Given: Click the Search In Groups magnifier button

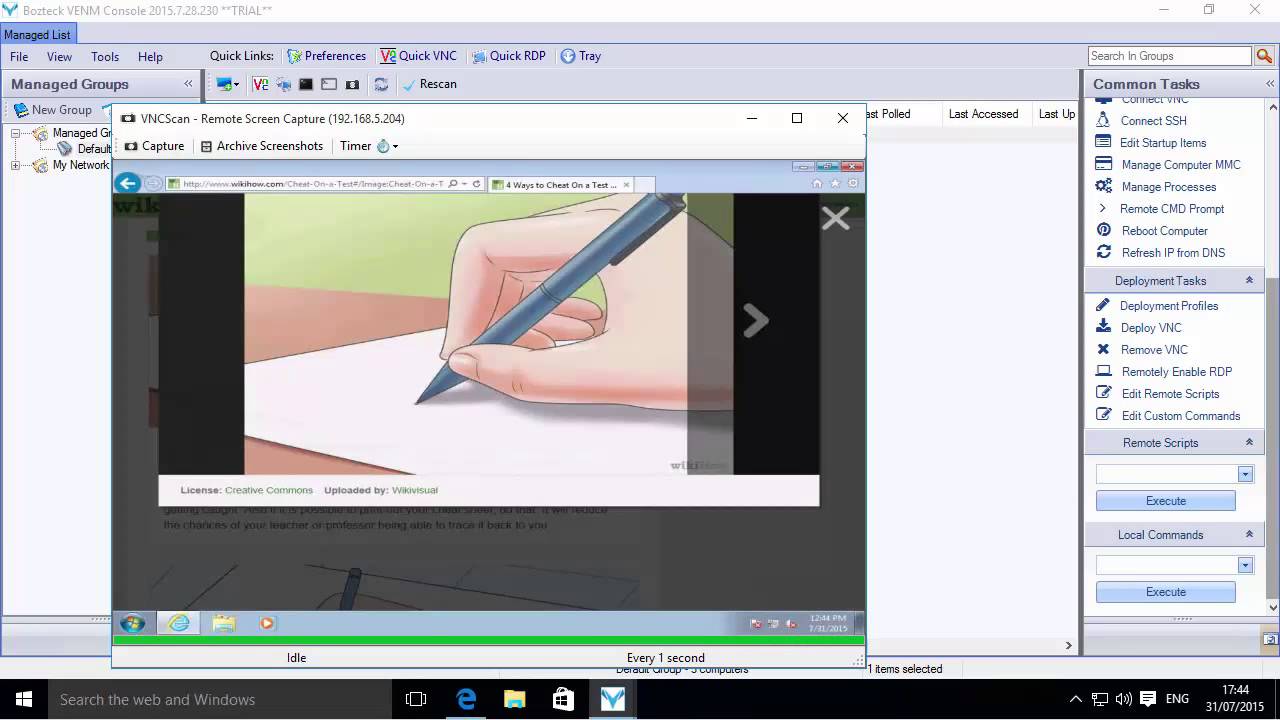Looking at the screenshot, I should (1264, 56).
